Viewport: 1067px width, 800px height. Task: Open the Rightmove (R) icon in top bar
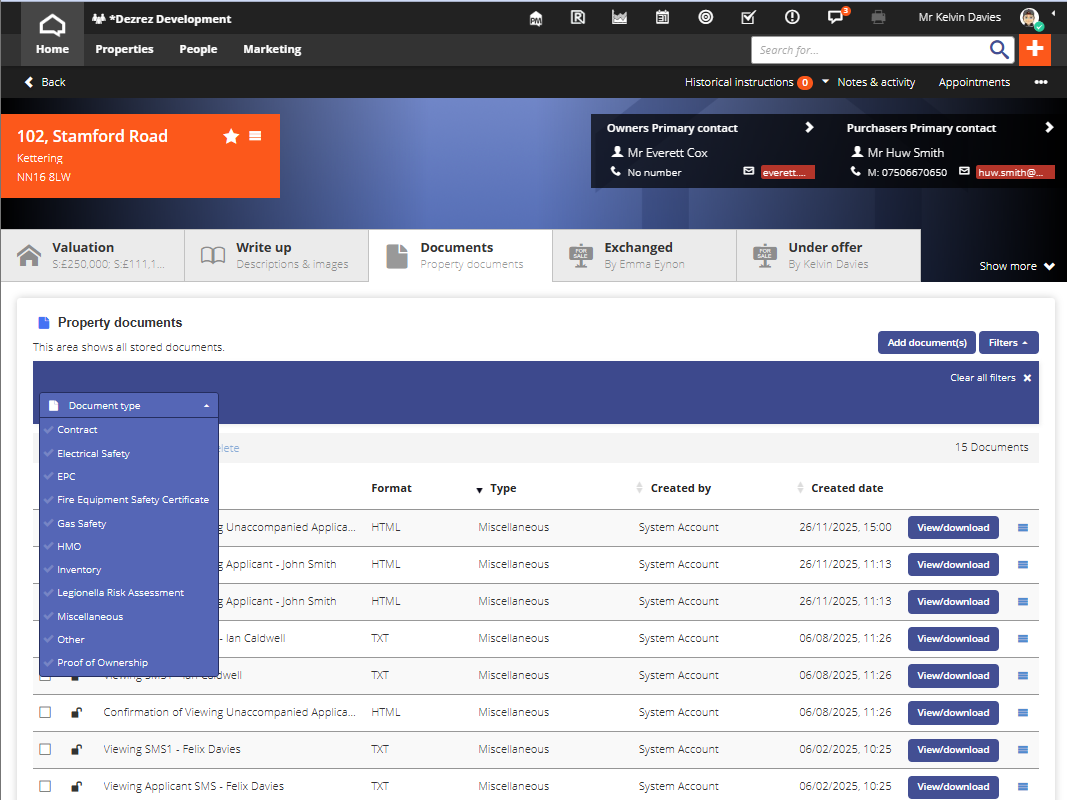[578, 17]
